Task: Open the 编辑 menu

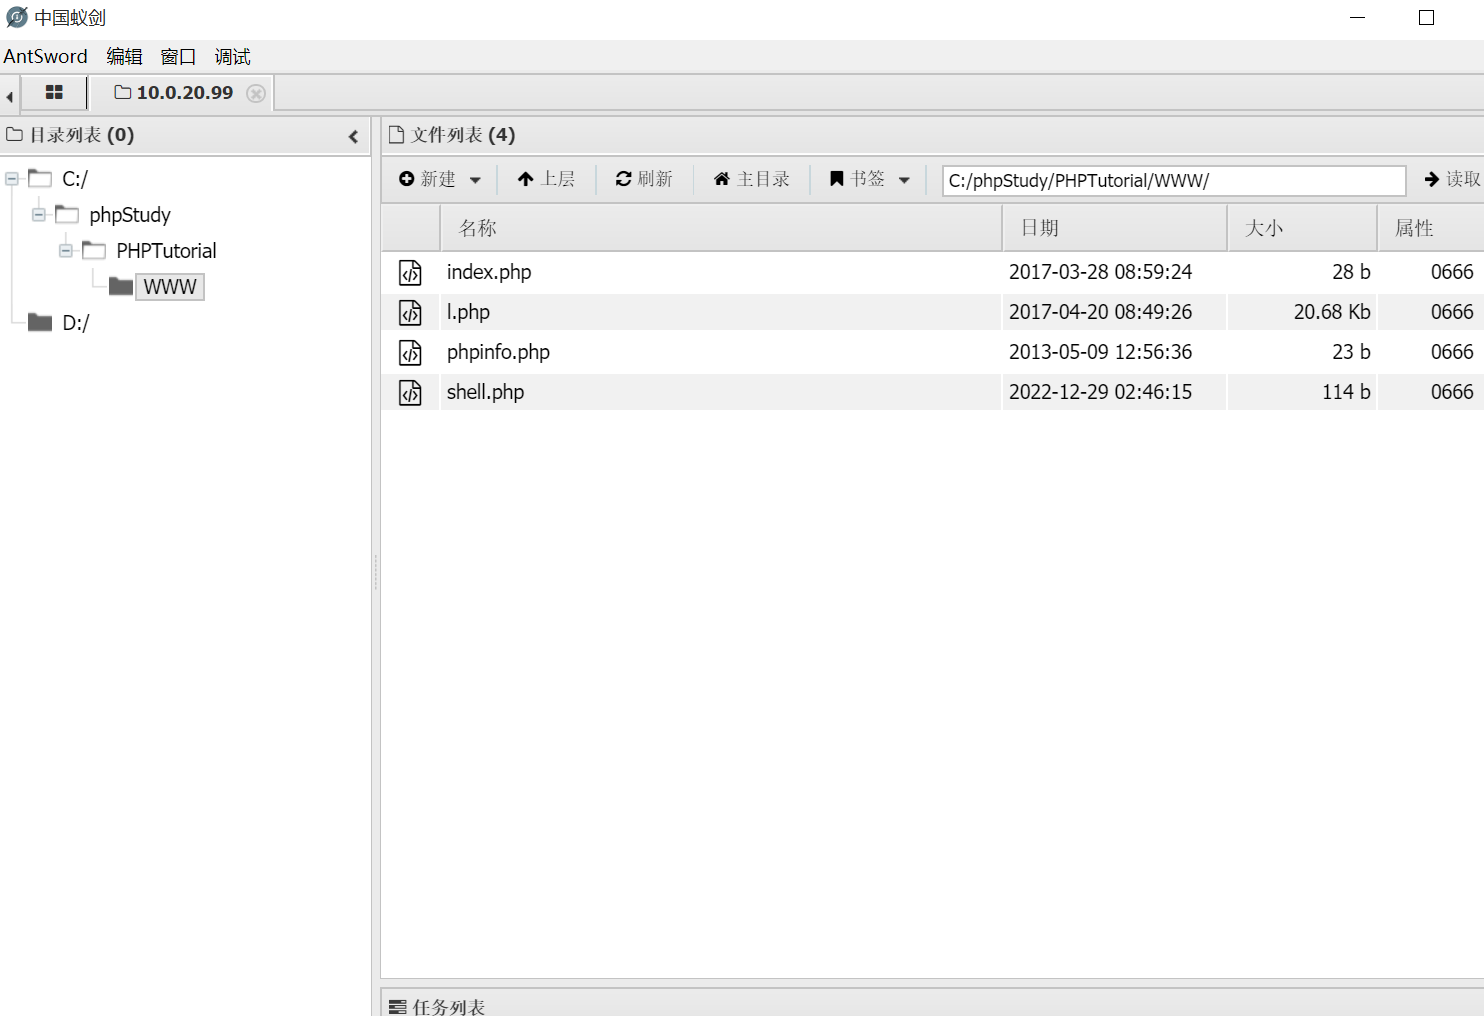Action: pyautogui.click(x=124, y=57)
